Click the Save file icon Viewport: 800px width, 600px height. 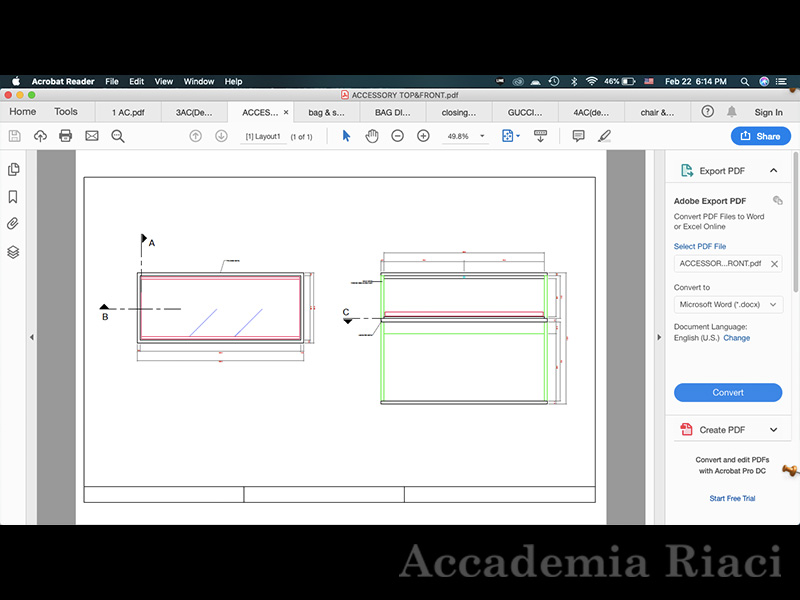15,136
